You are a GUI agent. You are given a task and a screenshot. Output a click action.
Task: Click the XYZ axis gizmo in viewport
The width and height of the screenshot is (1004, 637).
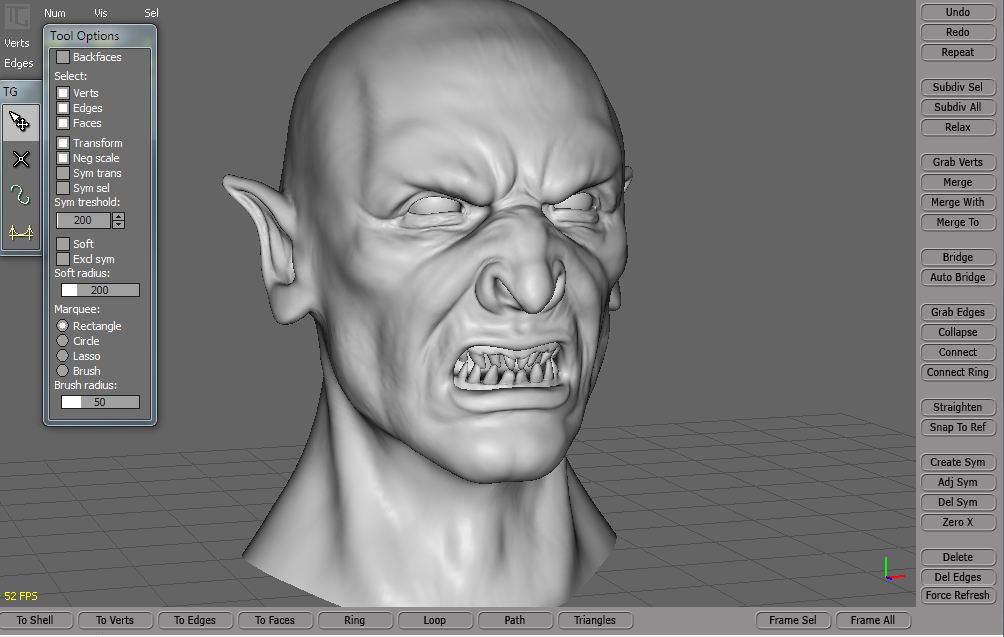tap(891, 569)
